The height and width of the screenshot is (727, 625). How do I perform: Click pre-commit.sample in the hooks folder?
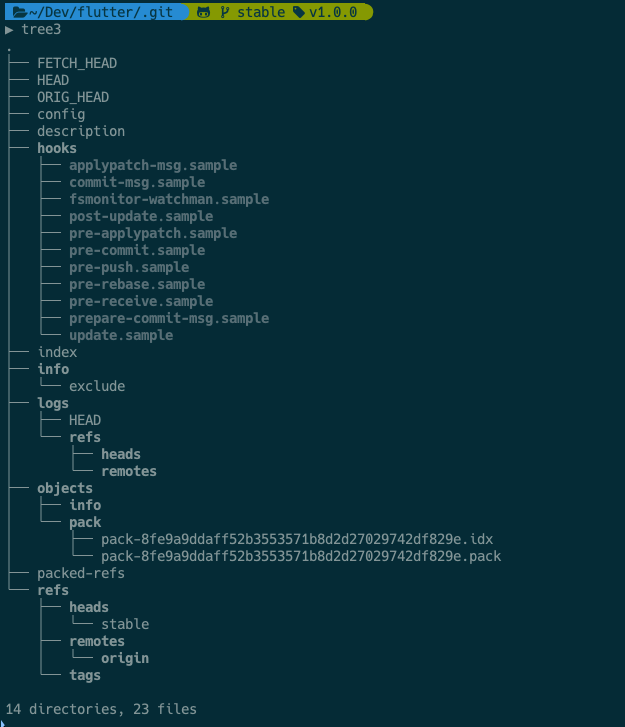137,250
